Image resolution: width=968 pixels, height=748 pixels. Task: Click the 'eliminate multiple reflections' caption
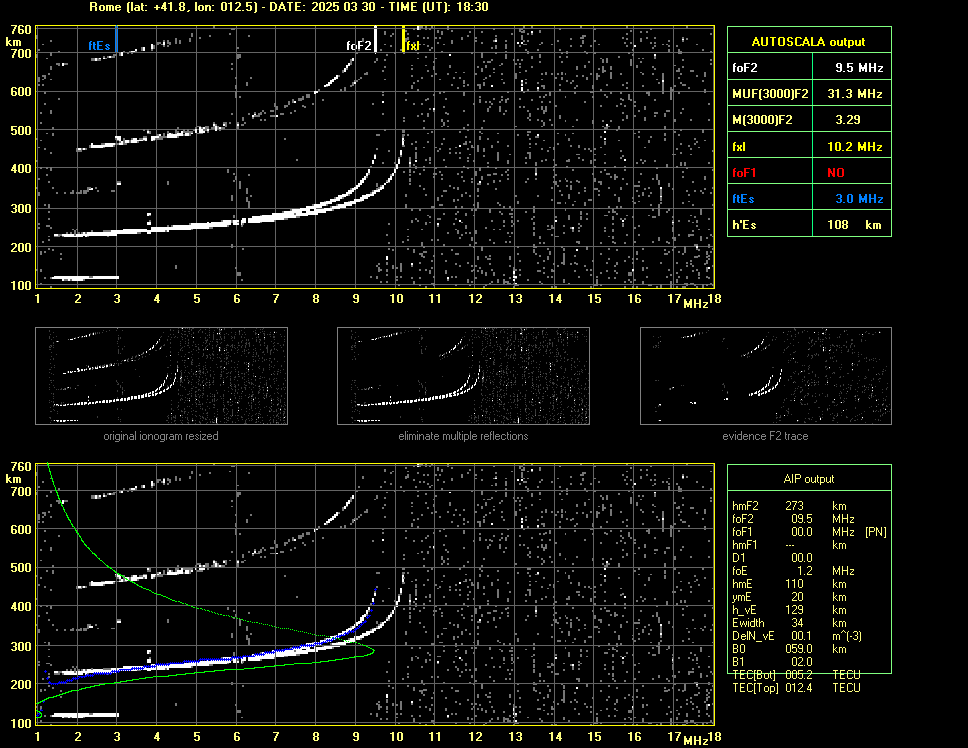(x=463, y=436)
